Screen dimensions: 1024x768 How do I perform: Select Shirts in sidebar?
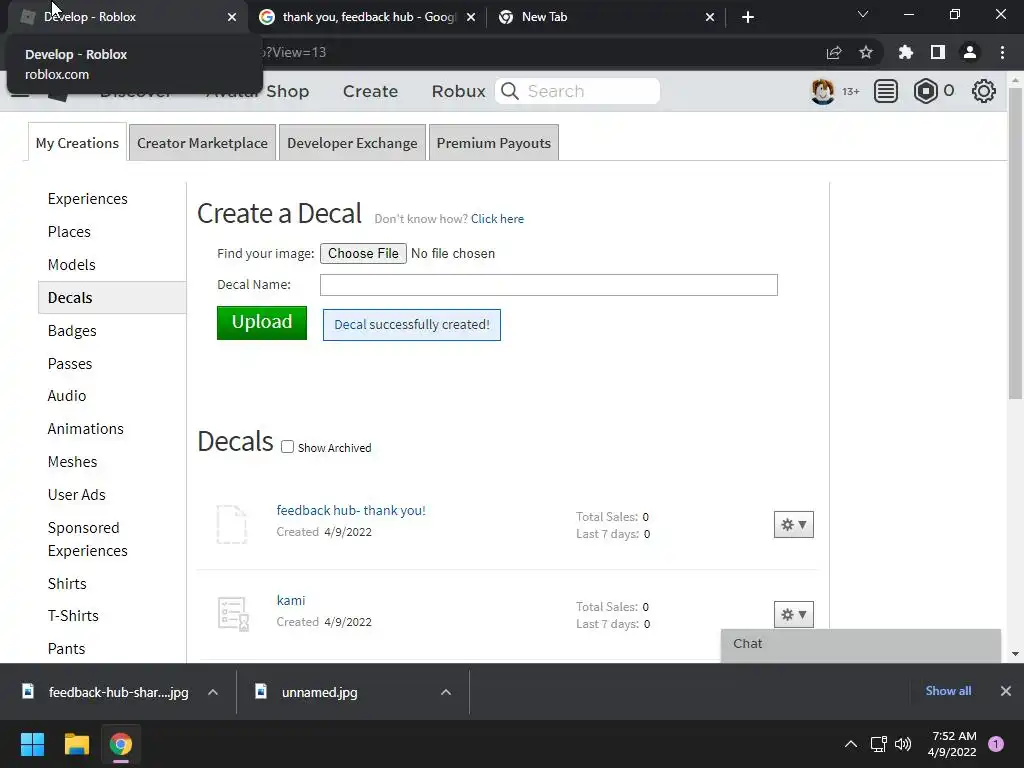[67, 583]
